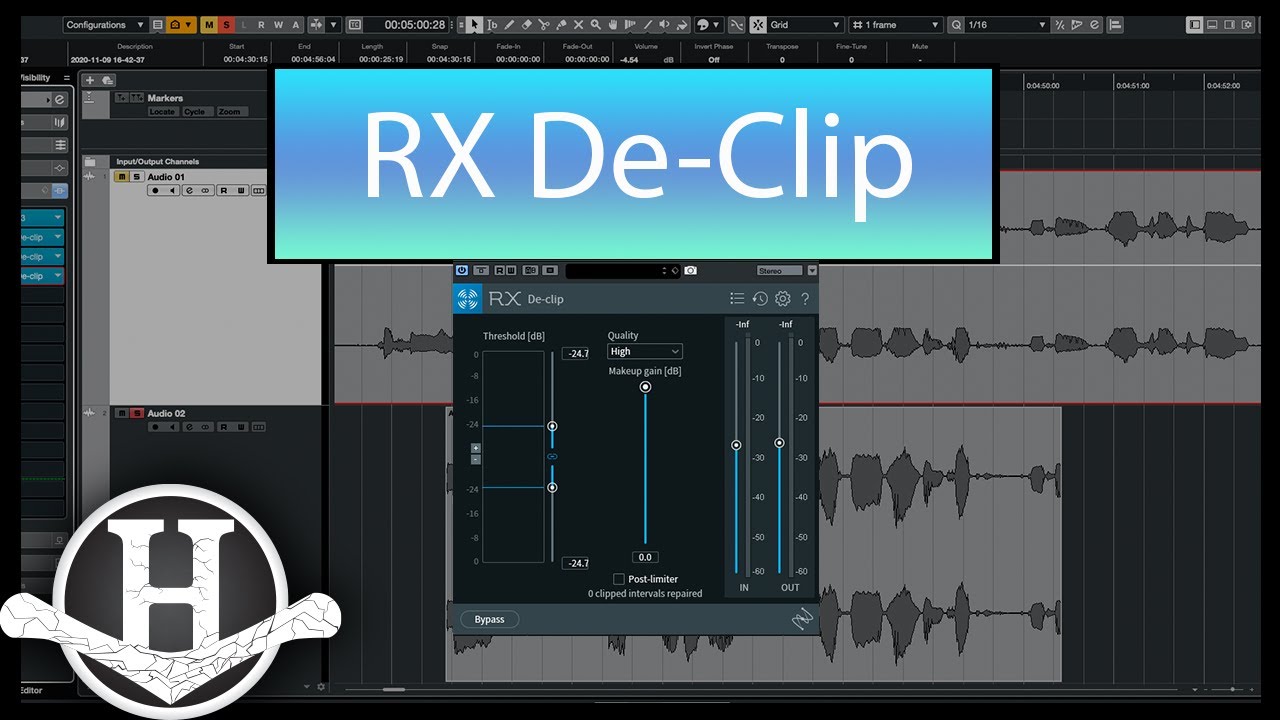This screenshot has height=720, width=1280.
Task: Open RX De-clip preset list icon
Action: point(737,298)
